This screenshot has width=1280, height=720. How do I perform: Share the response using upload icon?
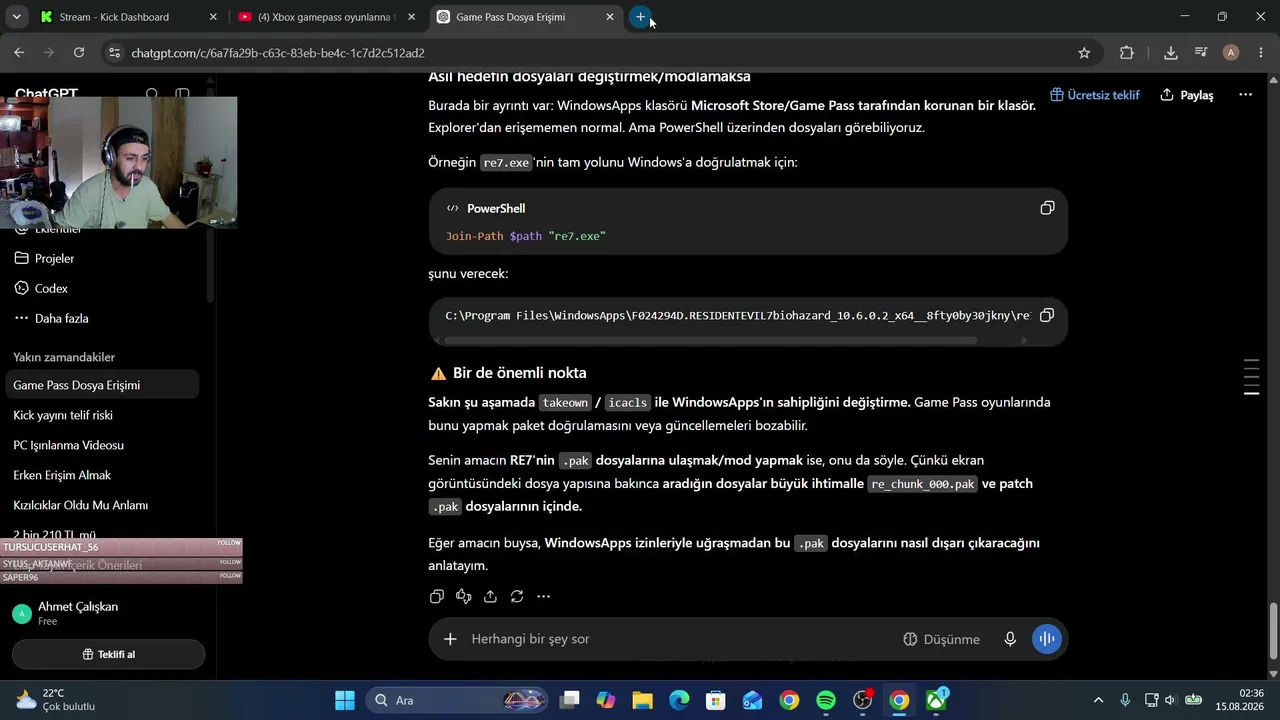coord(490,596)
